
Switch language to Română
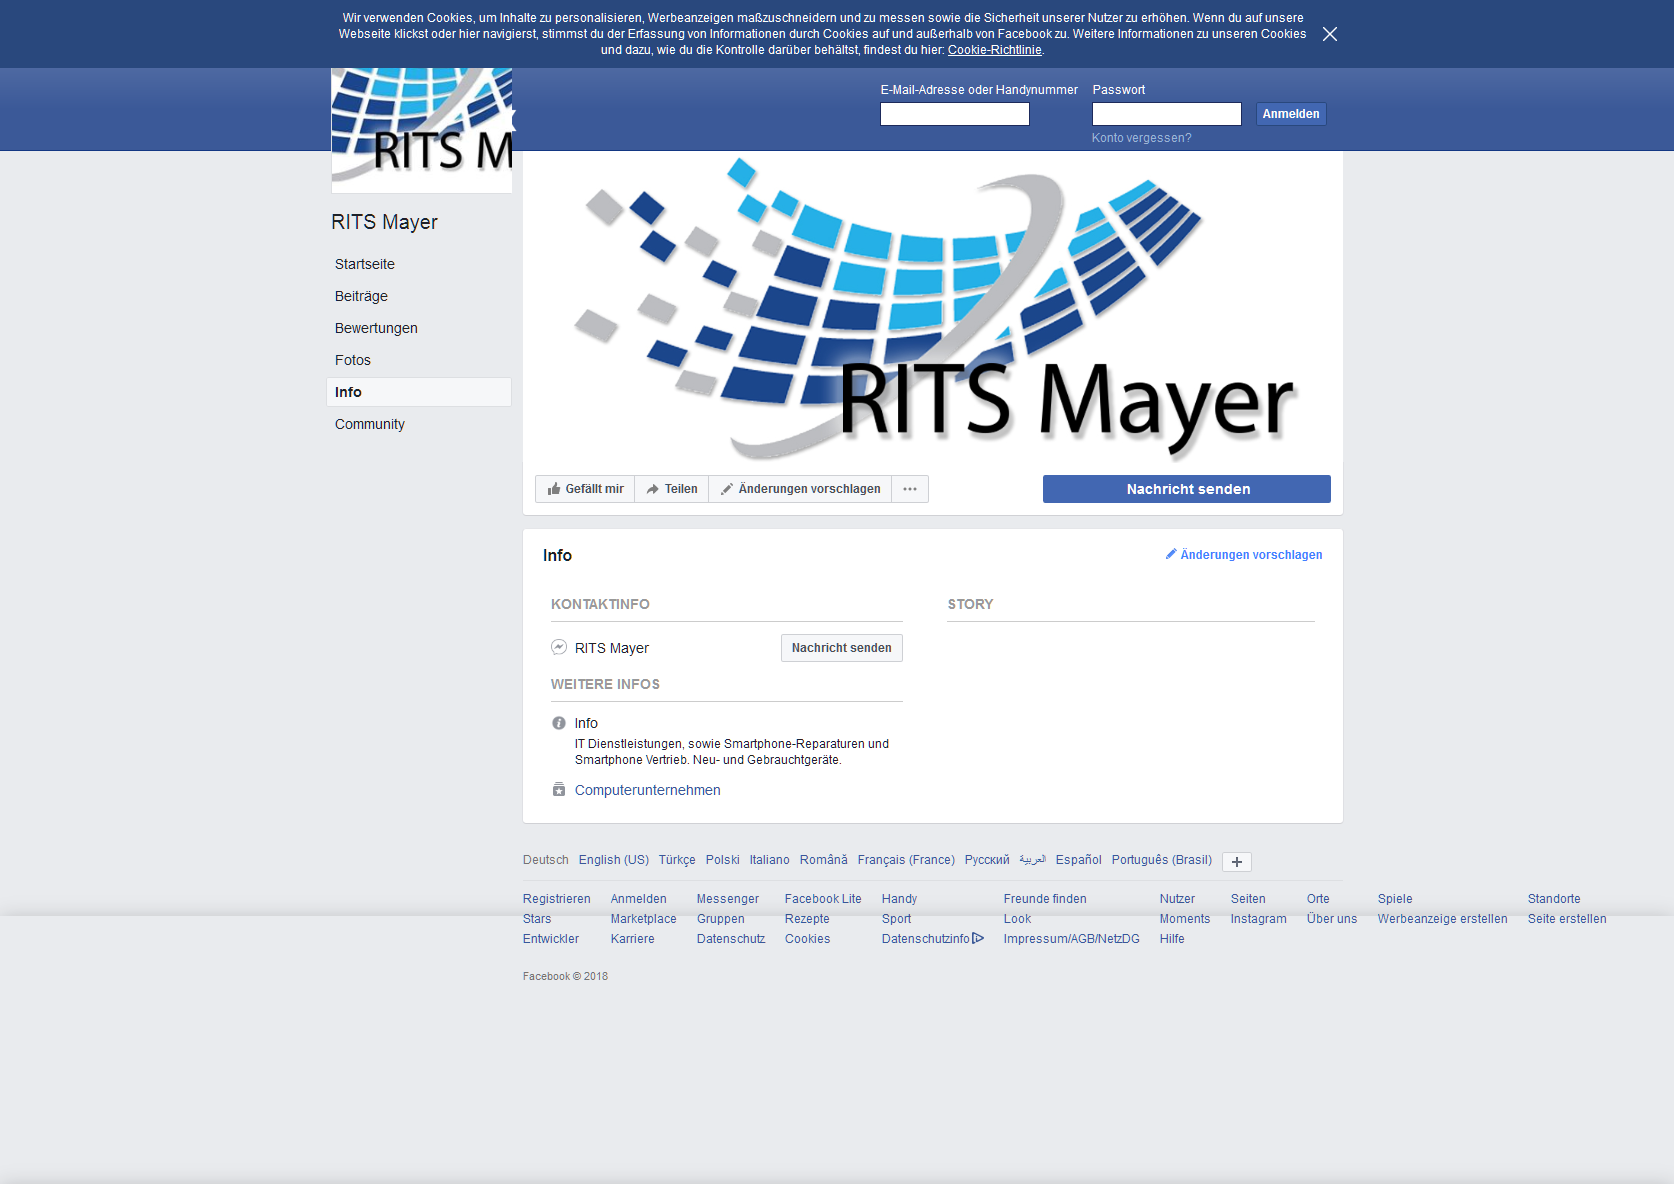(823, 860)
